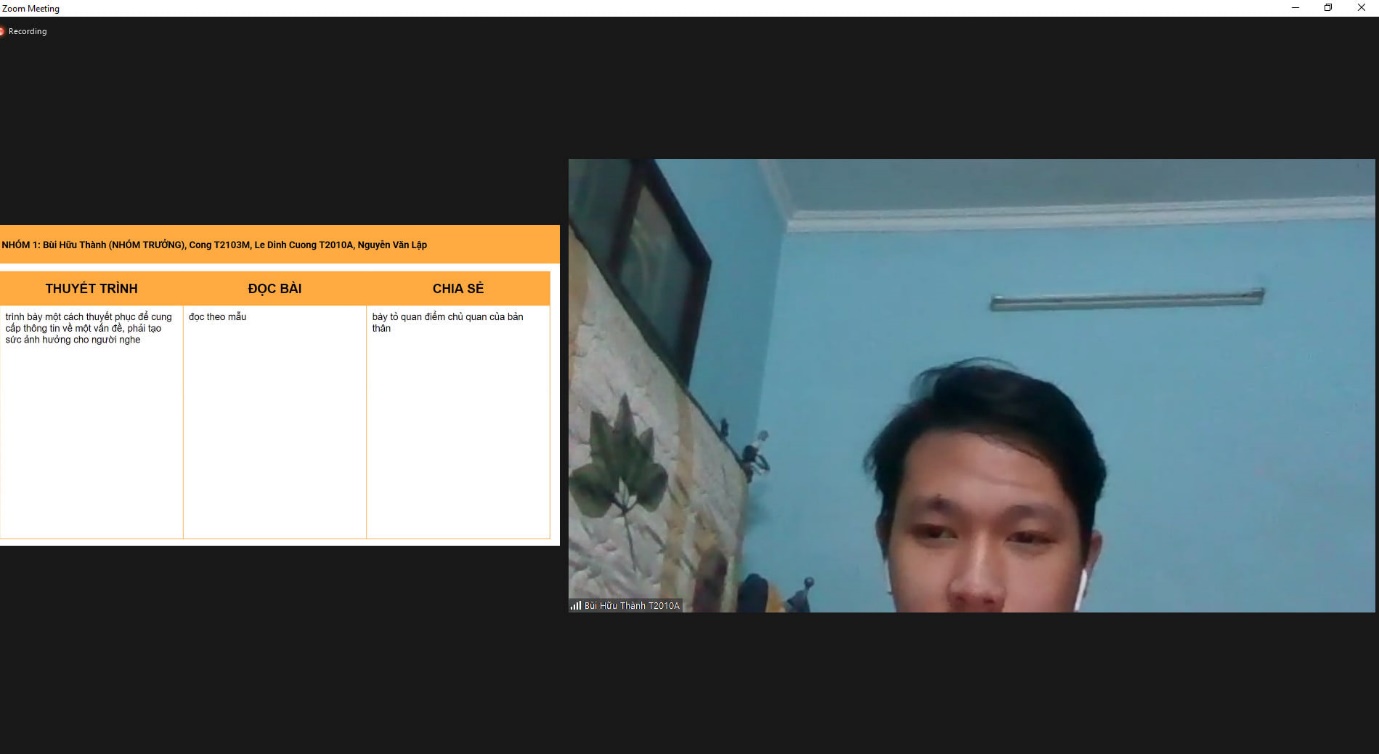The height and width of the screenshot is (754, 1379).
Task: Click the CHIA SẺ column header
Action: pyautogui.click(x=458, y=289)
